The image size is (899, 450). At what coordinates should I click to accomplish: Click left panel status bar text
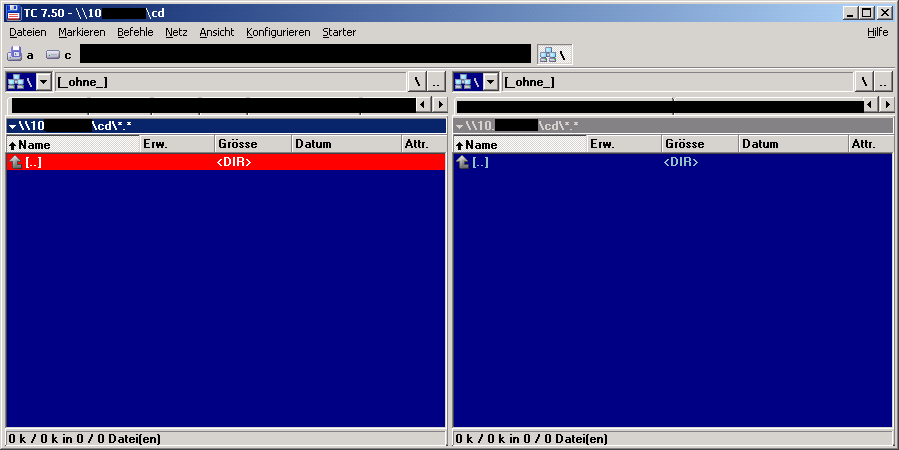[x=85, y=439]
